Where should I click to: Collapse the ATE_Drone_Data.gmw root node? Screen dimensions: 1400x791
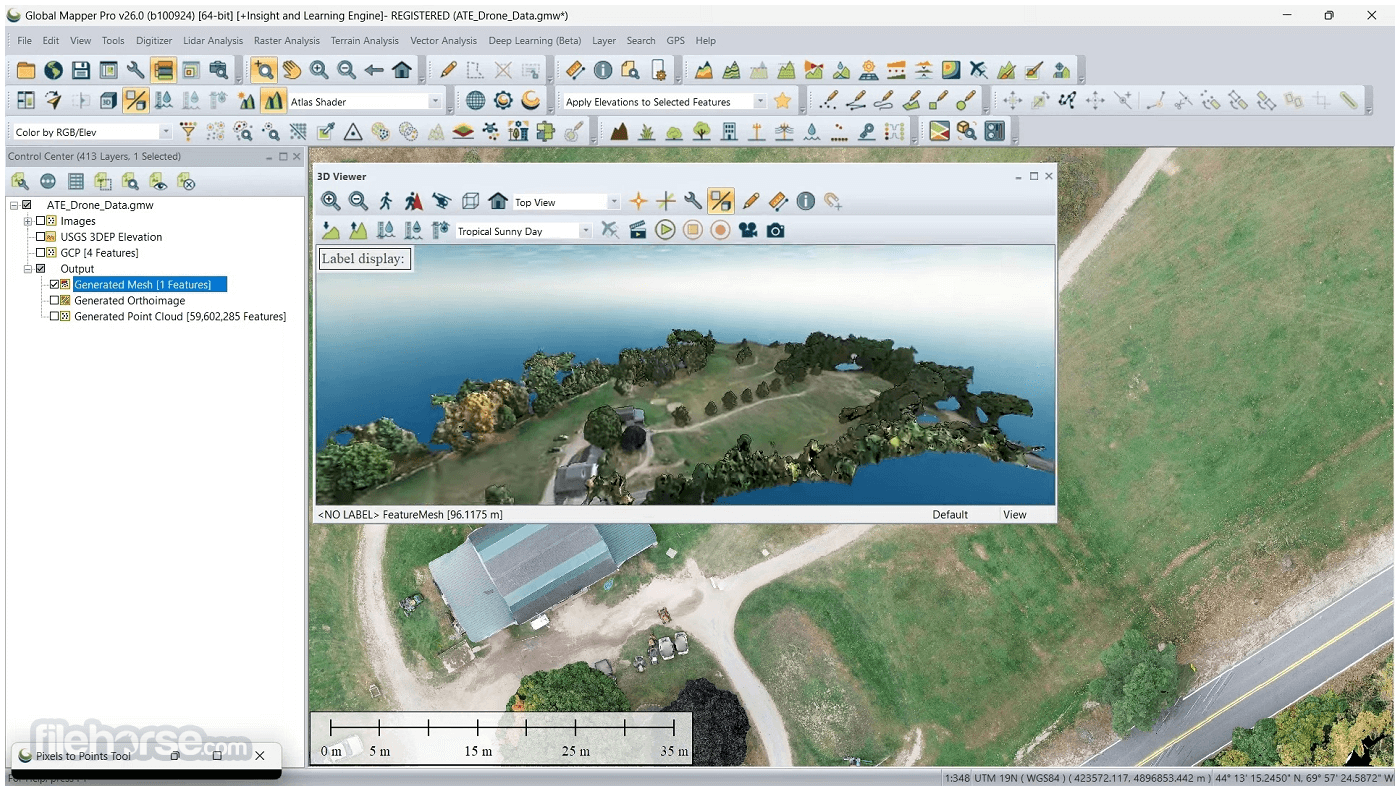[x=13, y=205]
